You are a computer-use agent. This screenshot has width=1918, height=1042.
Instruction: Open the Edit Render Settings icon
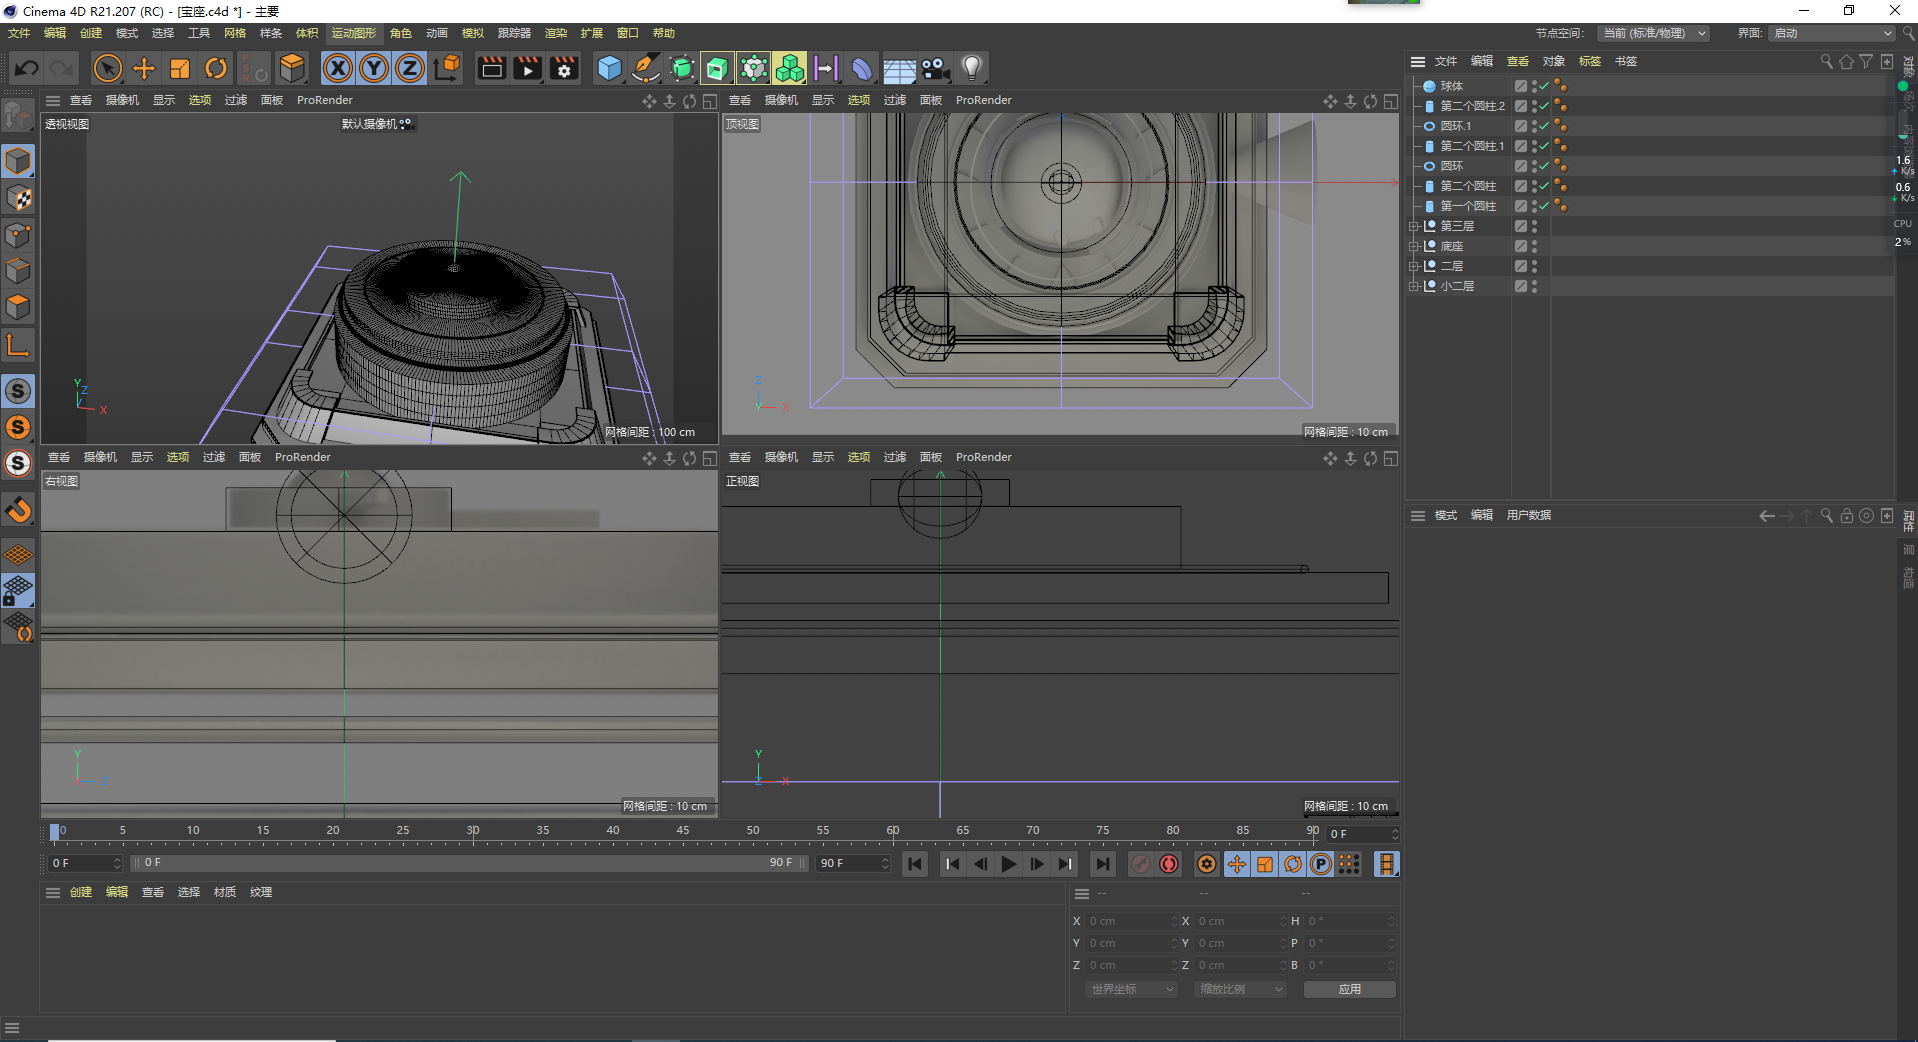[564, 68]
